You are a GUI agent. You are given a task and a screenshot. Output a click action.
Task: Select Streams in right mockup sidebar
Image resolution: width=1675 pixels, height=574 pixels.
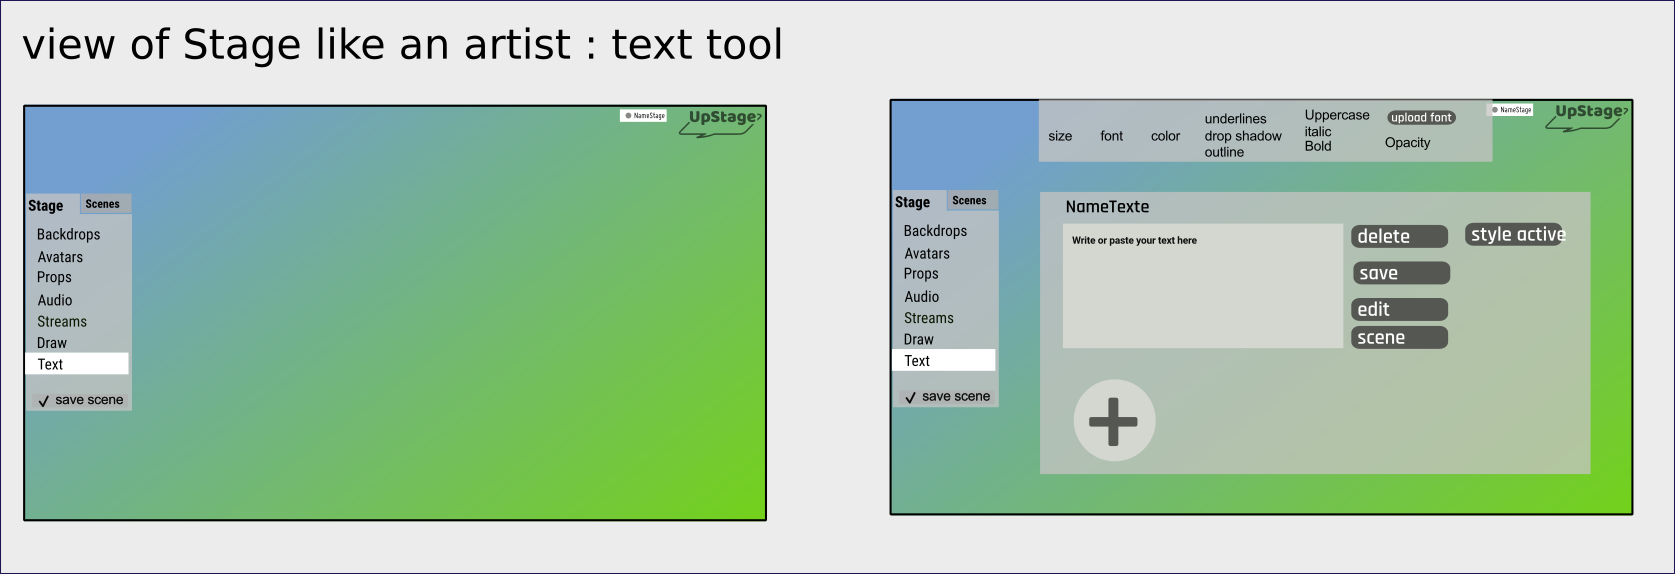pos(929,318)
